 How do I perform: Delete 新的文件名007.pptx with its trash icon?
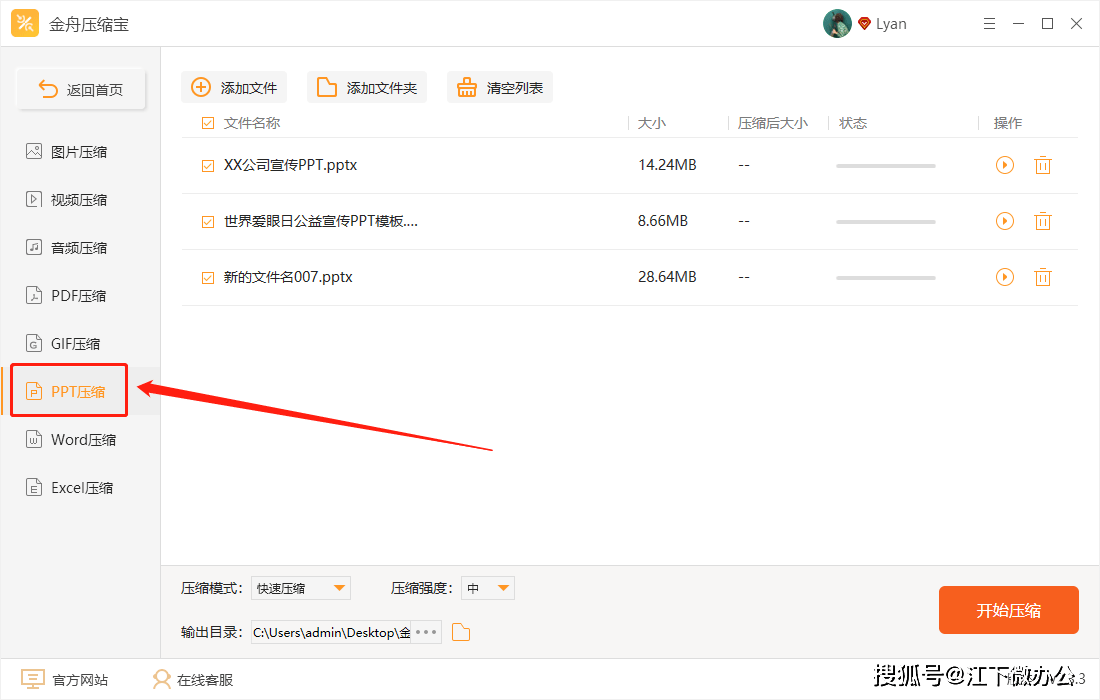point(1043,277)
